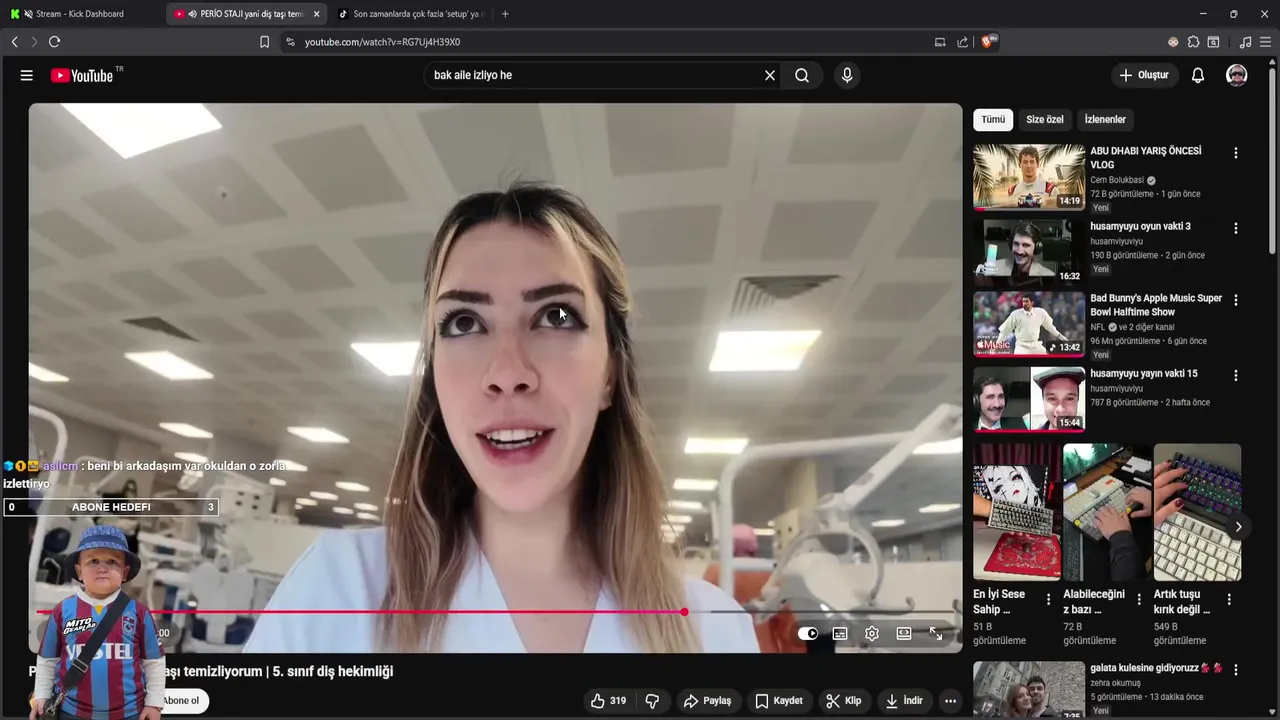
Task: Select the Size özel filter chip
Action: (x=1045, y=119)
